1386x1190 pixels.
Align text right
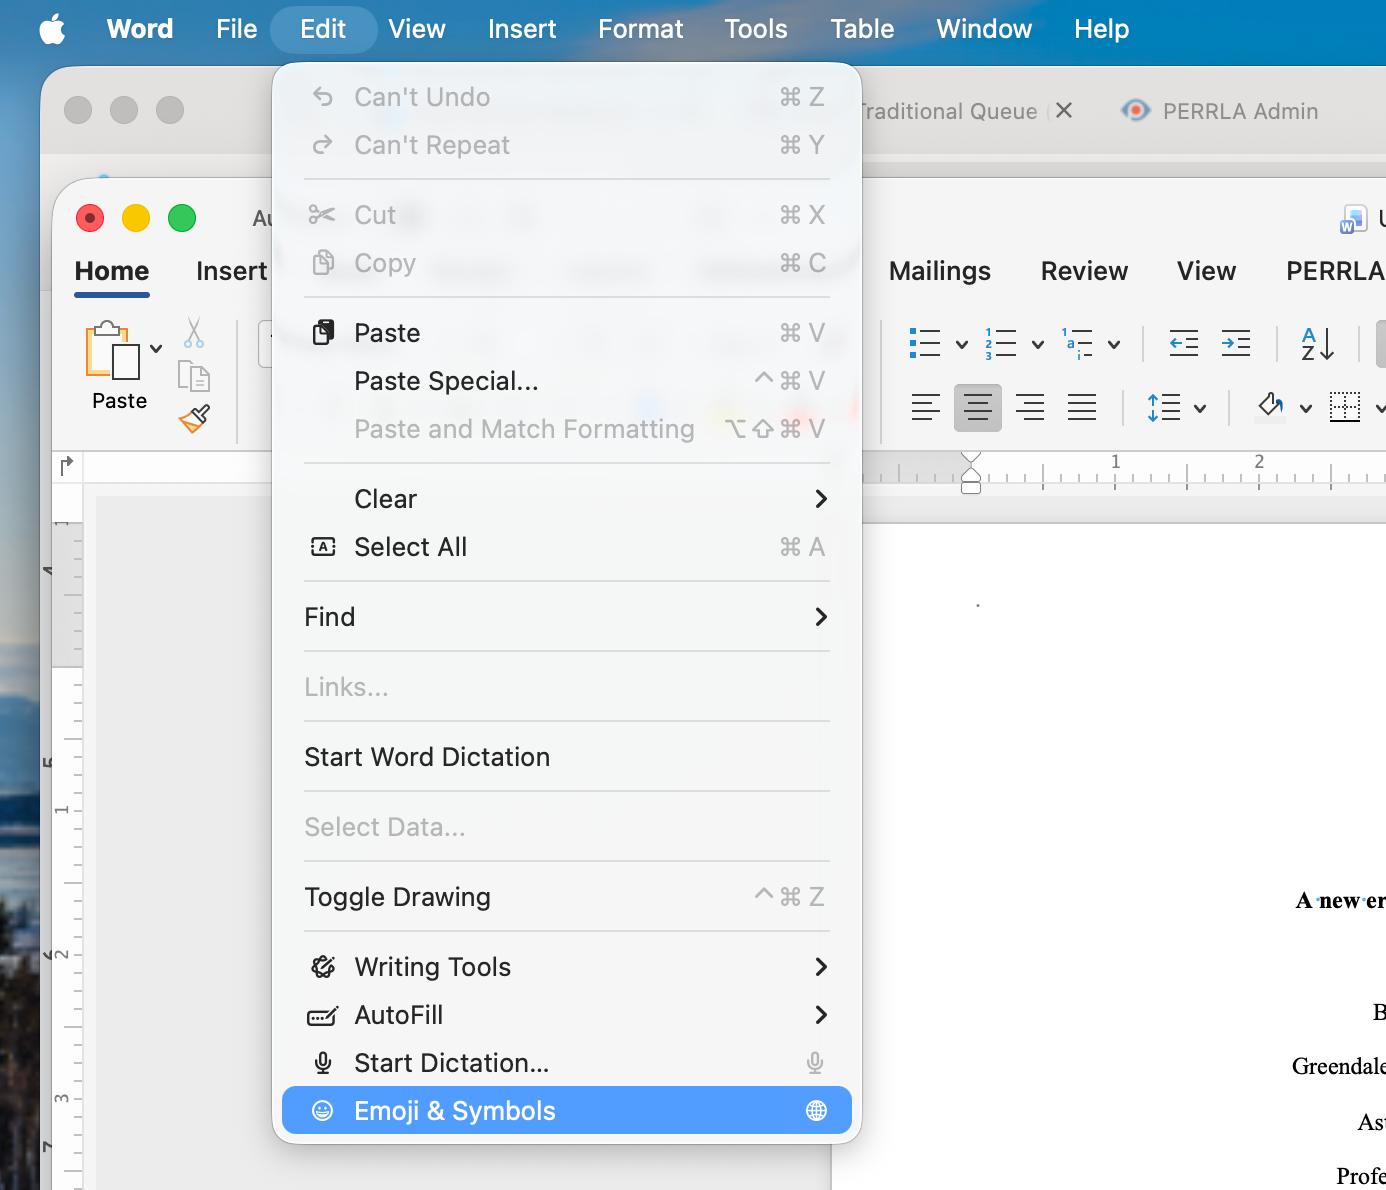pyautogui.click(x=1030, y=407)
